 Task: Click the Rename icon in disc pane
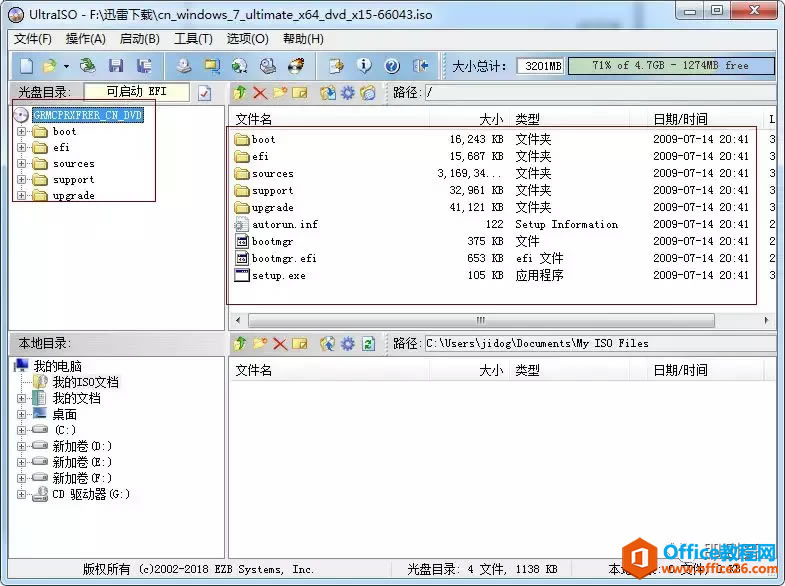point(300,93)
